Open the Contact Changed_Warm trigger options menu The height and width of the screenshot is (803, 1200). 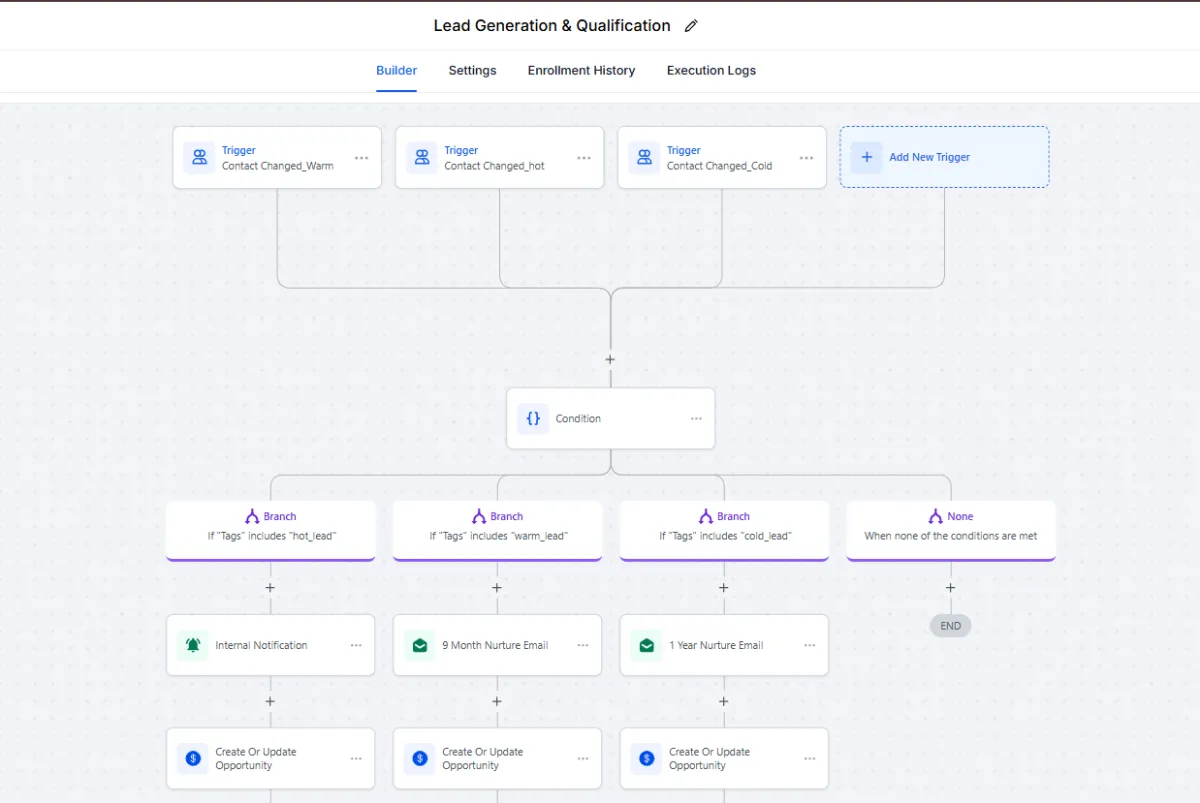[361, 158]
